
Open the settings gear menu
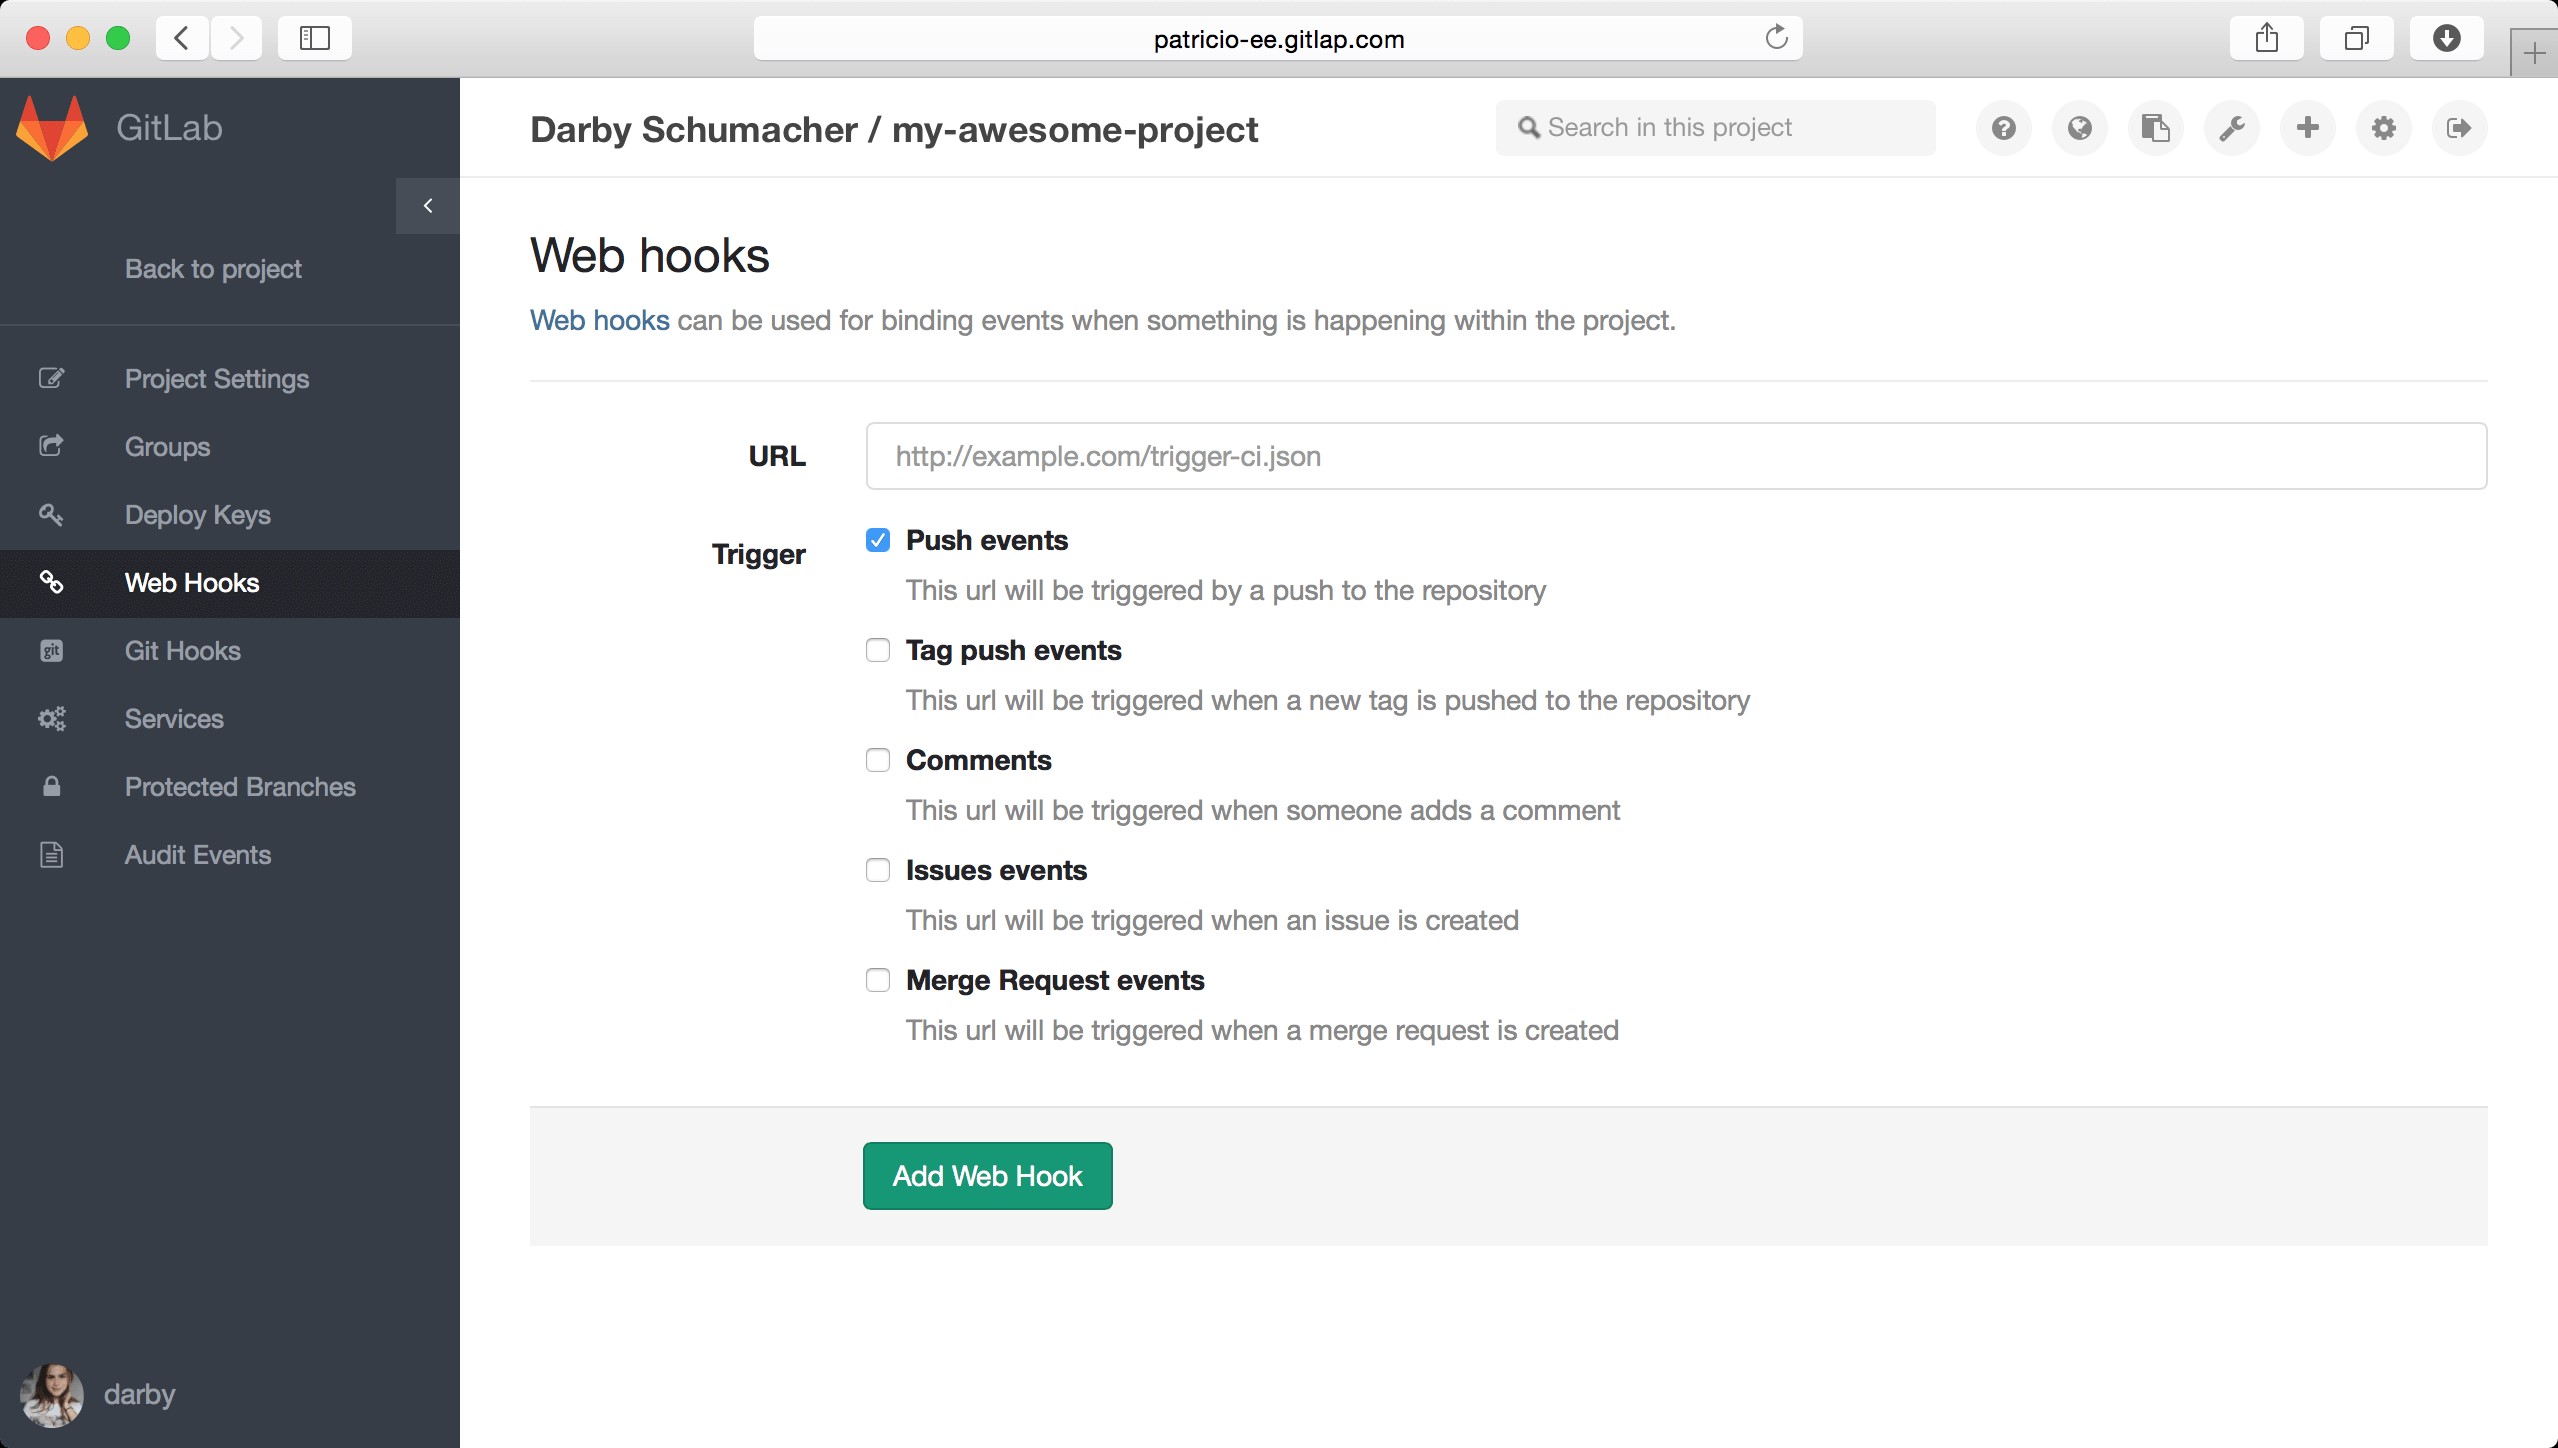click(2384, 127)
